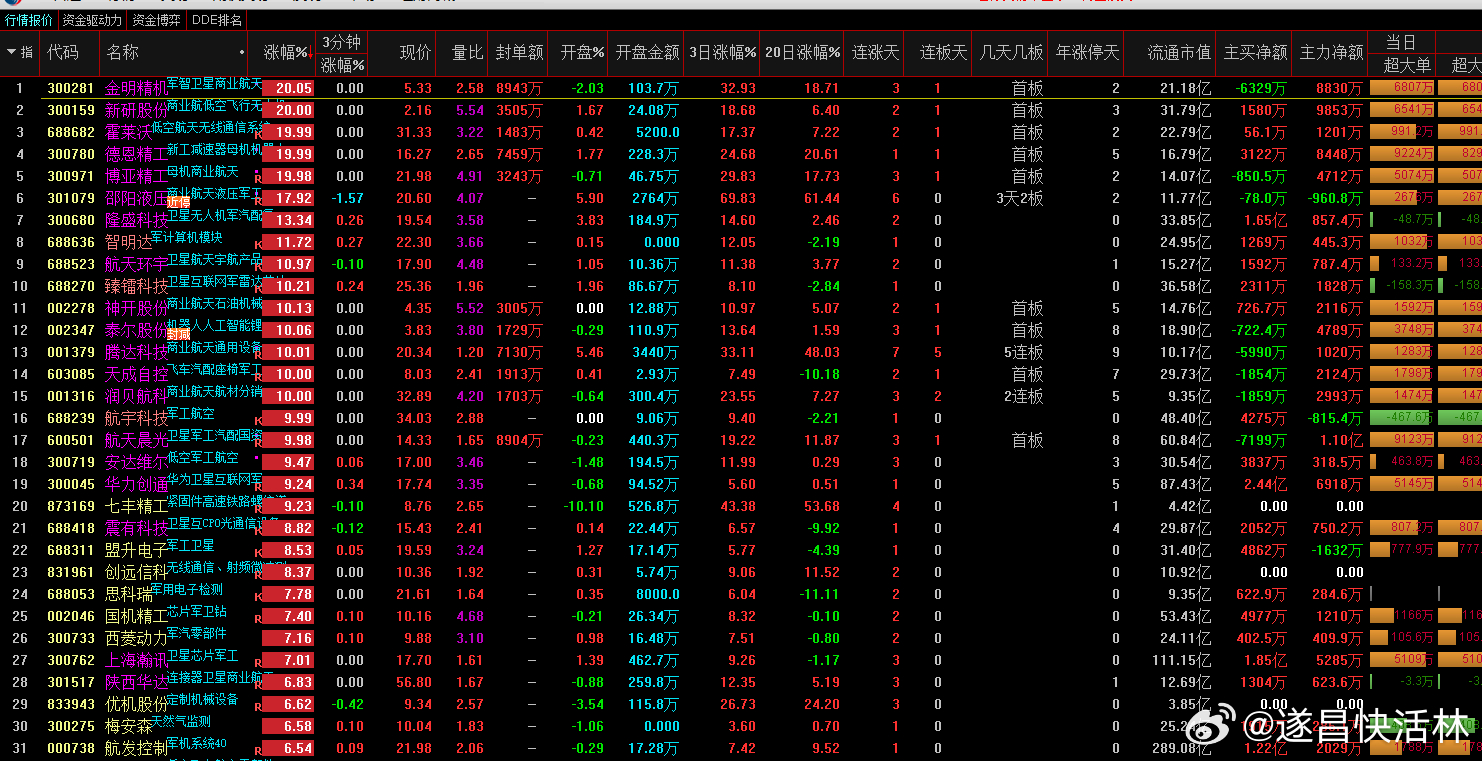The height and width of the screenshot is (761, 1482).
Task: Select stock 上海瀚讯 name
Action: click(x=136, y=660)
